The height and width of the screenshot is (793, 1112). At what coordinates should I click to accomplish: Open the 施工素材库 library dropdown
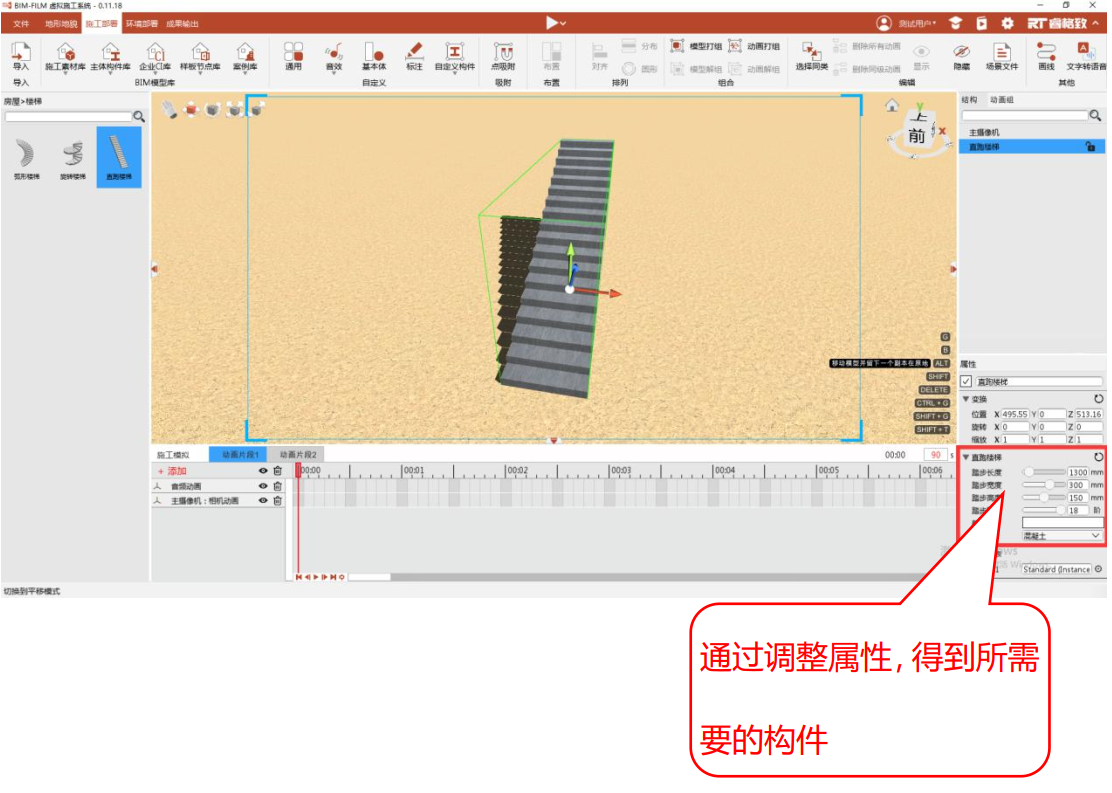(x=65, y=57)
